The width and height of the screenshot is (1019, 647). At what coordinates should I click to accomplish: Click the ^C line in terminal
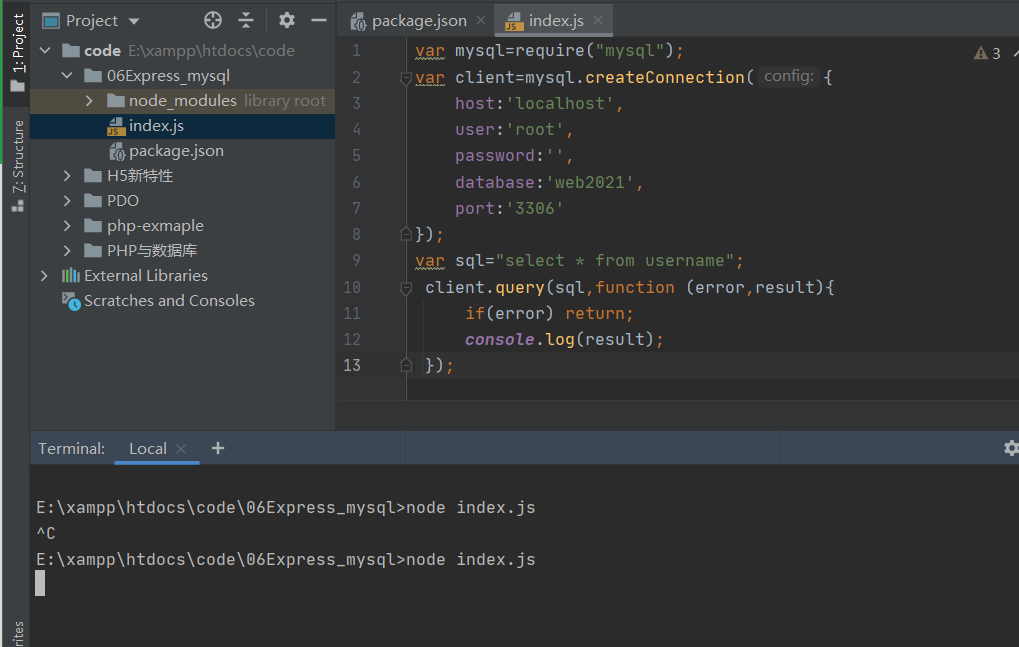[x=45, y=533]
